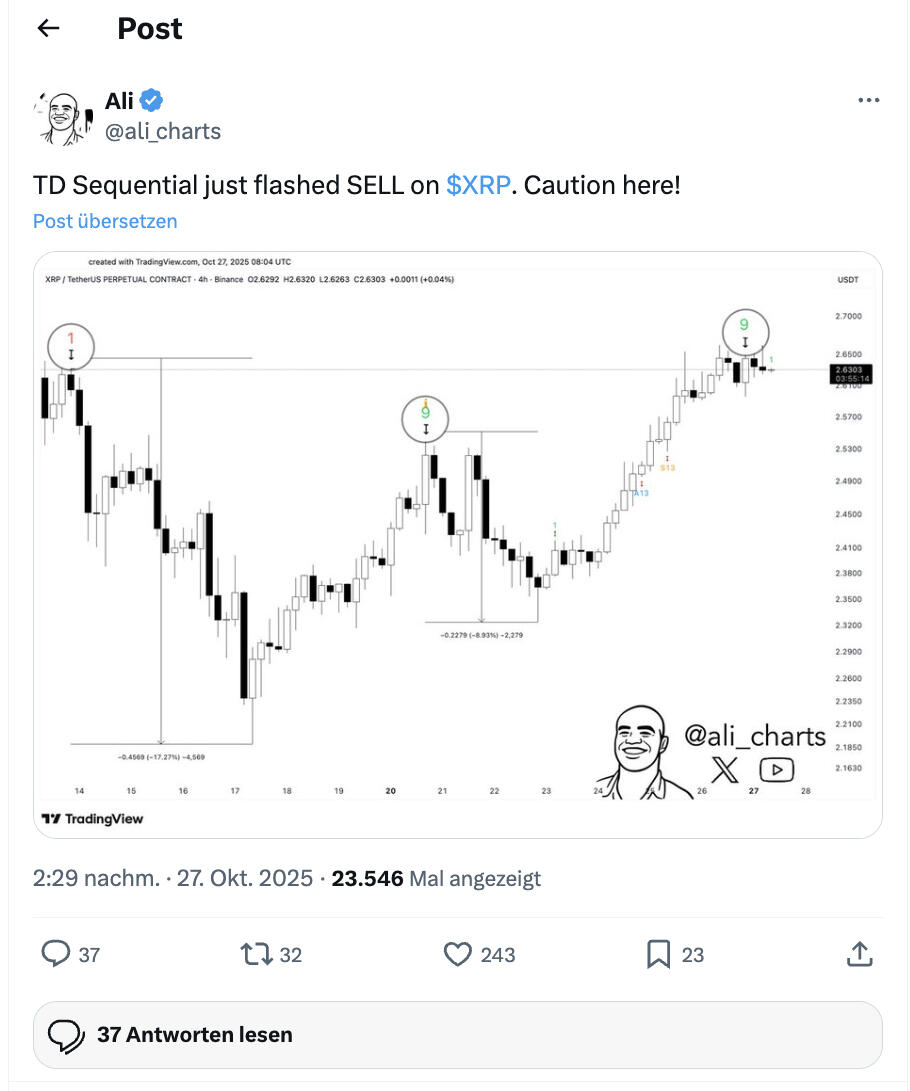
Task: Click the Ali display name
Action: 119,100
